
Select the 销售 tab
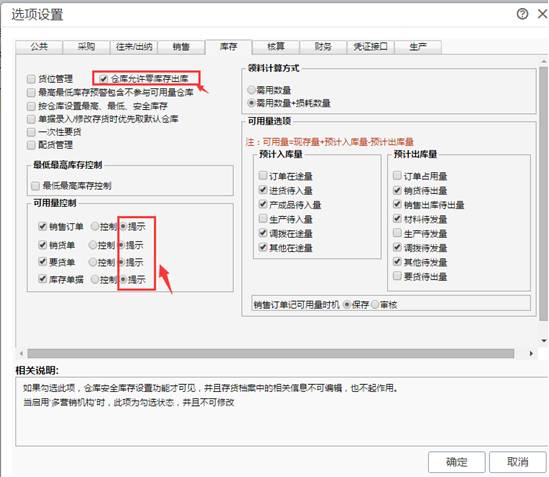point(181,47)
